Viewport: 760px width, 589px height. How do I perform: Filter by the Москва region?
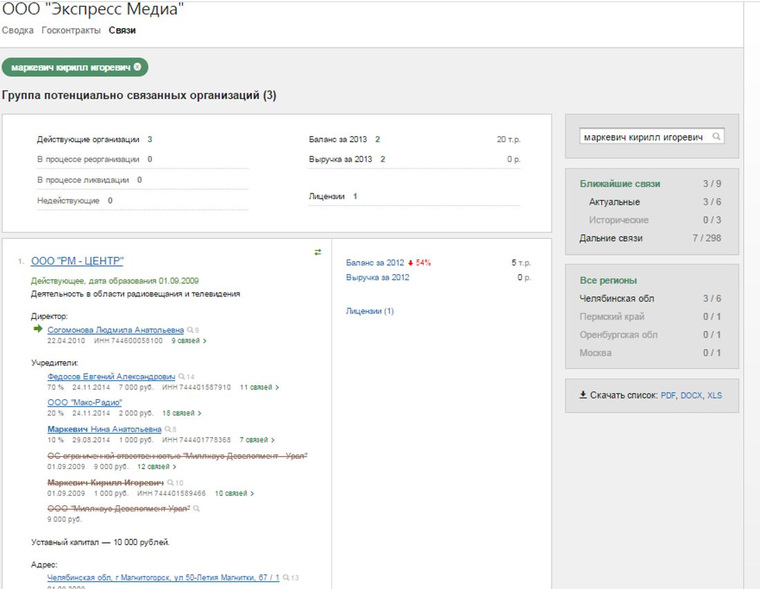pyautogui.click(x=595, y=353)
